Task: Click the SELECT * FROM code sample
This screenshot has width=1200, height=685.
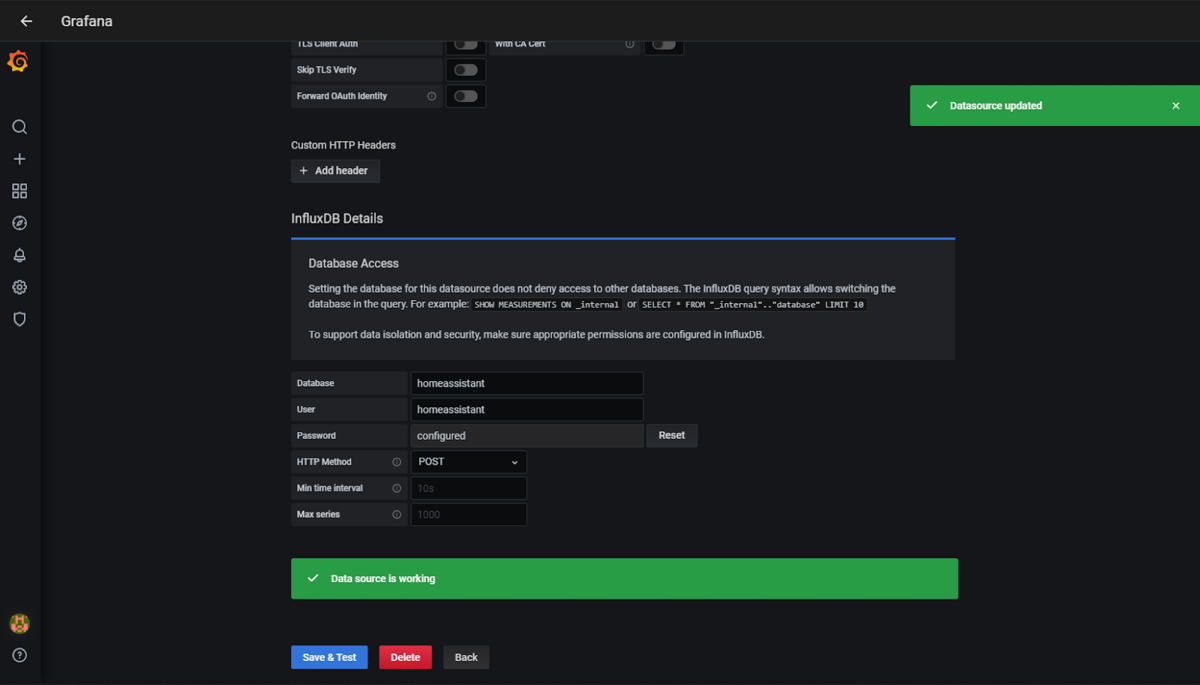Action: (x=753, y=305)
